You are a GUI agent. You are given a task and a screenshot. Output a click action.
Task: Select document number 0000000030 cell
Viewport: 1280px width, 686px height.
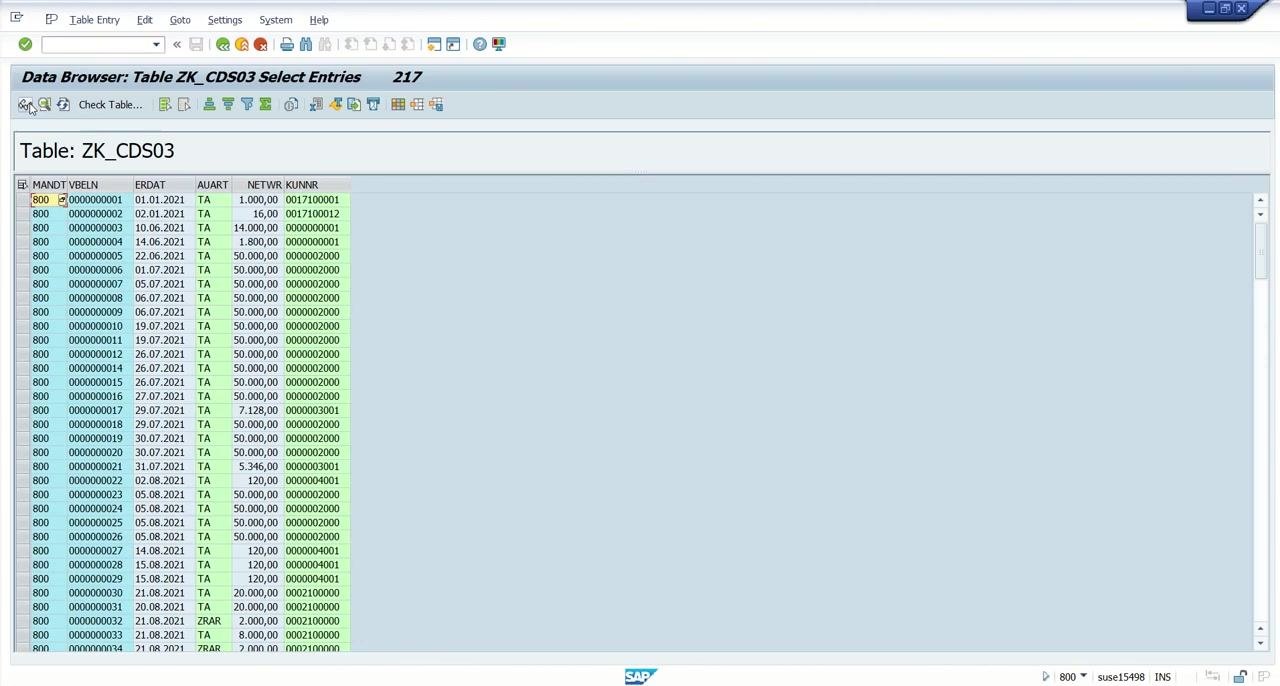100,593
